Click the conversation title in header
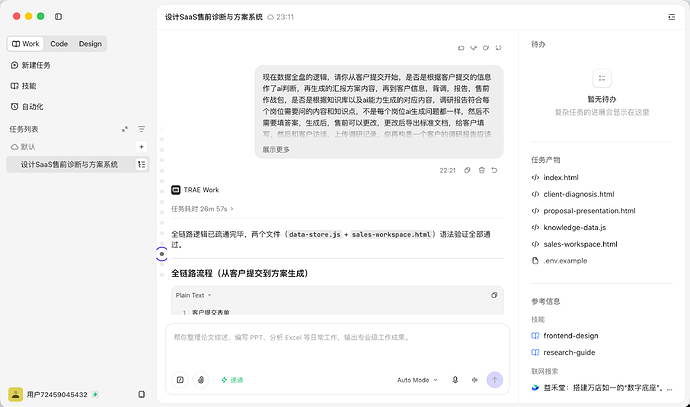The image size is (690, 407). 214,17
